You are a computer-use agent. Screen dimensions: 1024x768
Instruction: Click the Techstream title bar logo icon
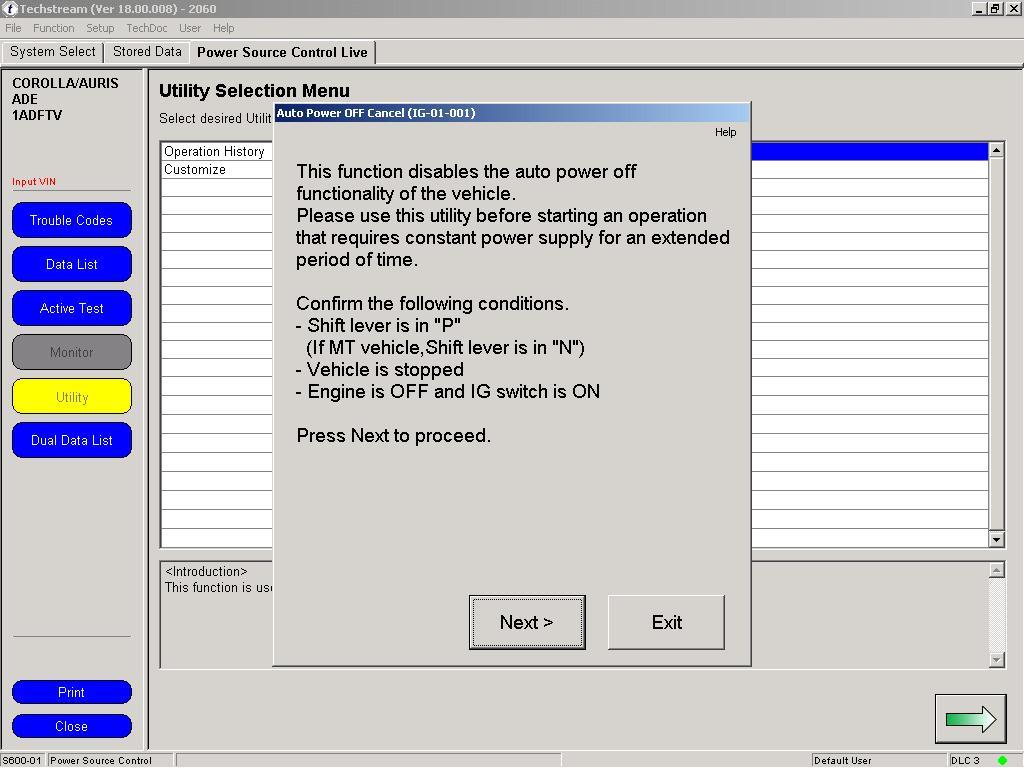coord(10,8)
